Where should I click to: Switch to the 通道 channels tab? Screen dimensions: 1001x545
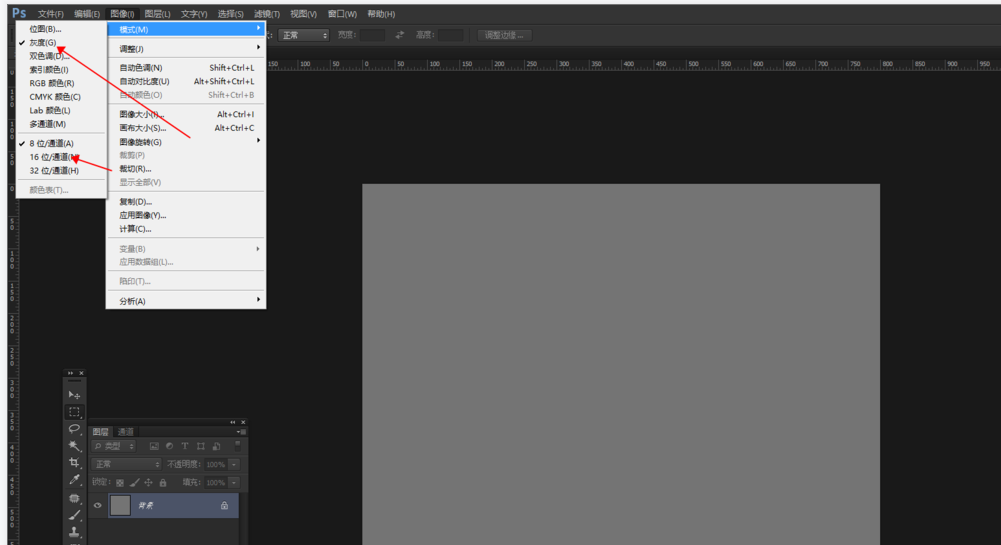click(x=125, y=432)
